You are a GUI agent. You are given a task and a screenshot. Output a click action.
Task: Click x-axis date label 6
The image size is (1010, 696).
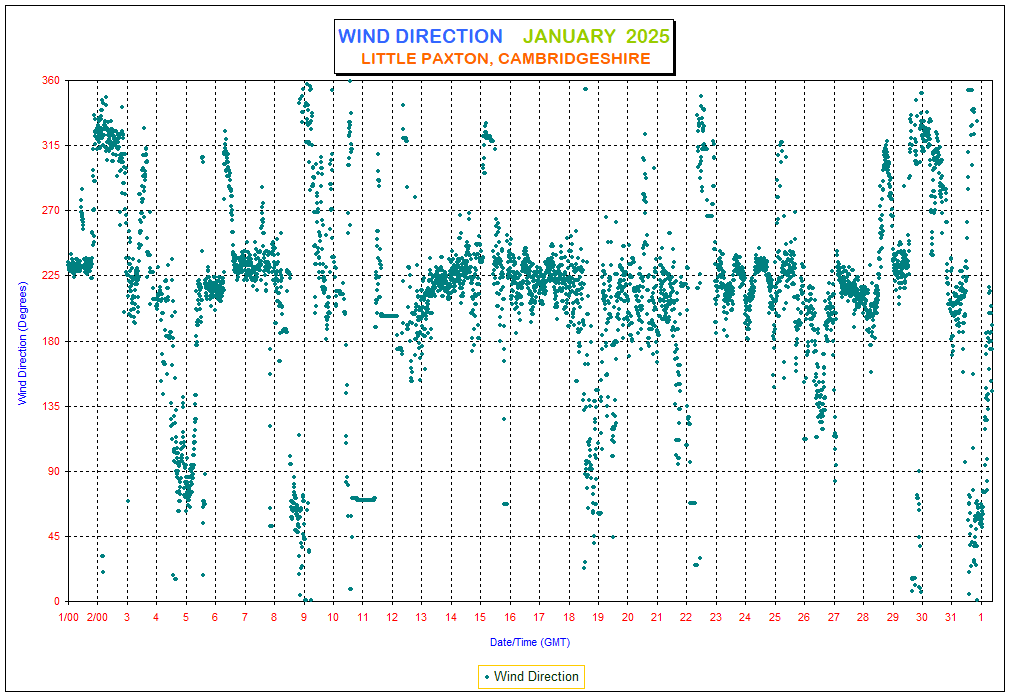tap(215, 617)
